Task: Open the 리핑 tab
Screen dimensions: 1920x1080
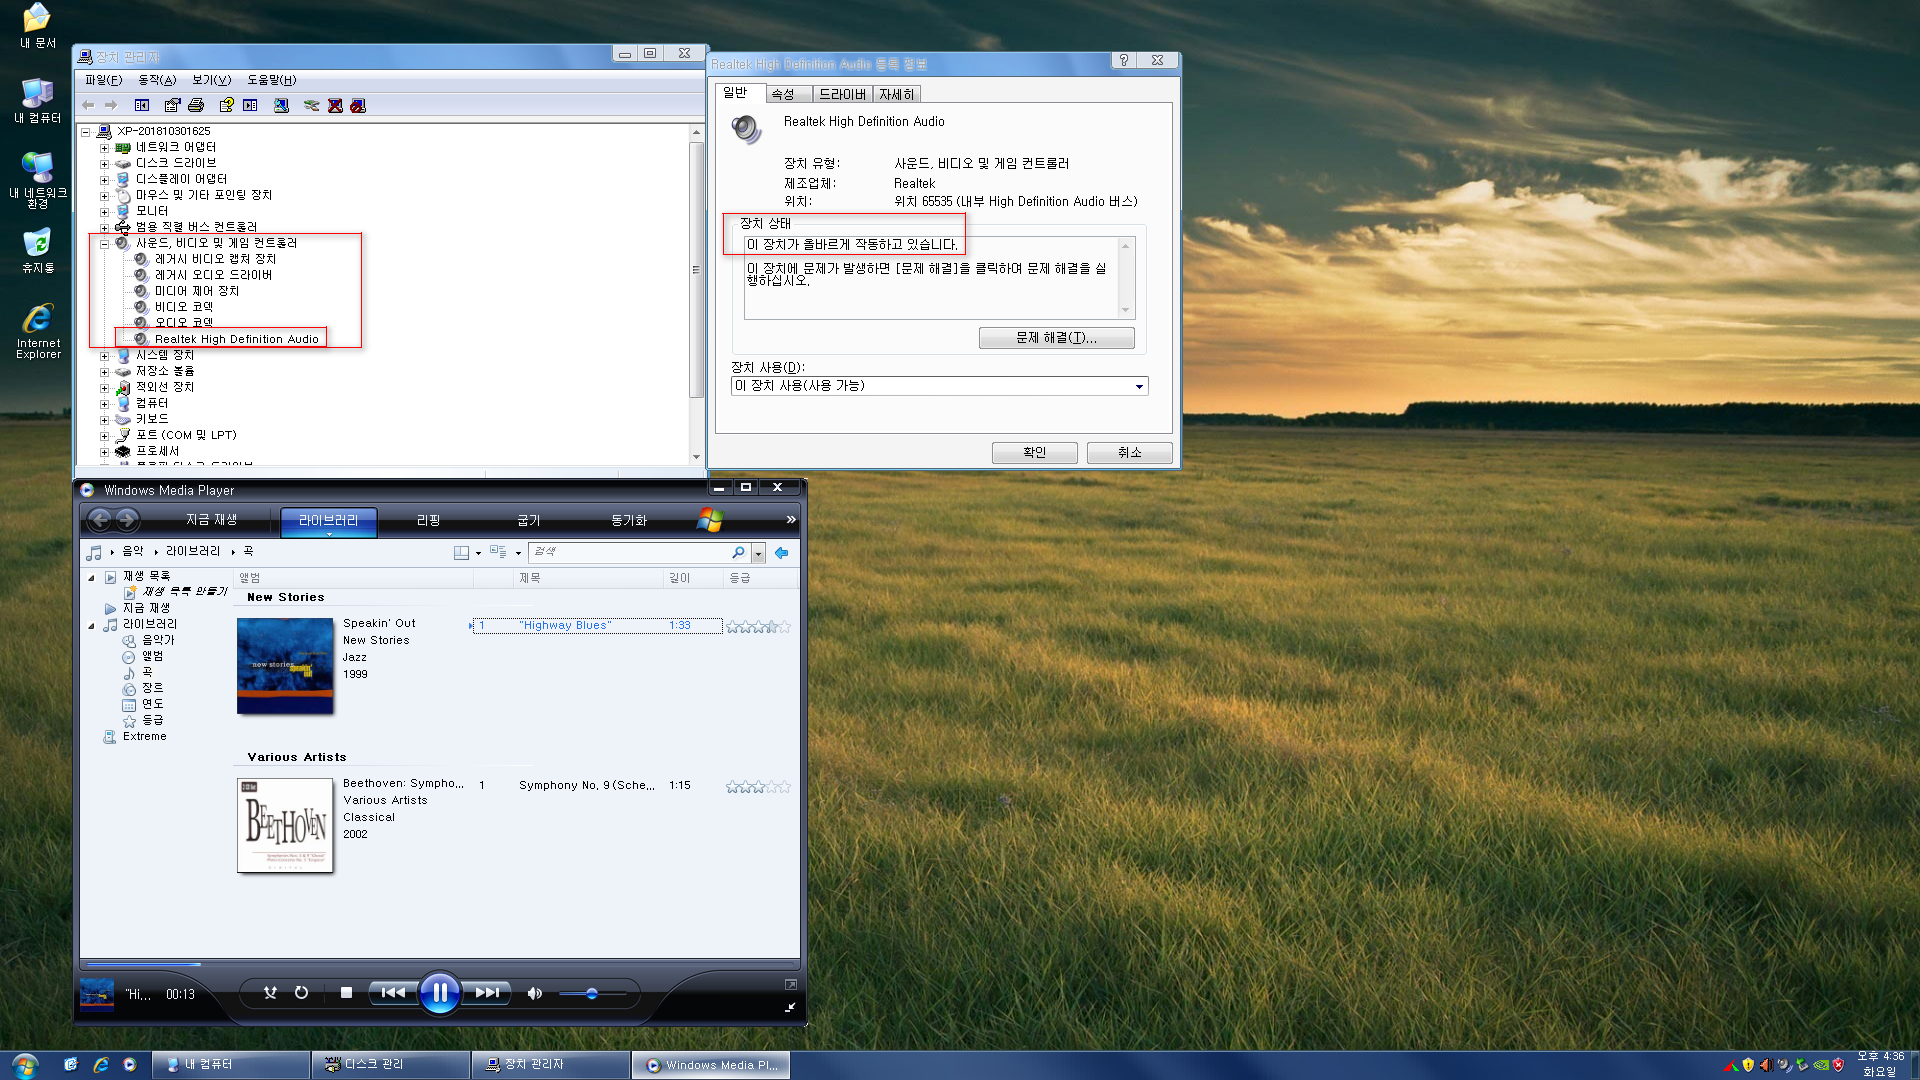Action: pyautogui.click(x=428, y=521)
